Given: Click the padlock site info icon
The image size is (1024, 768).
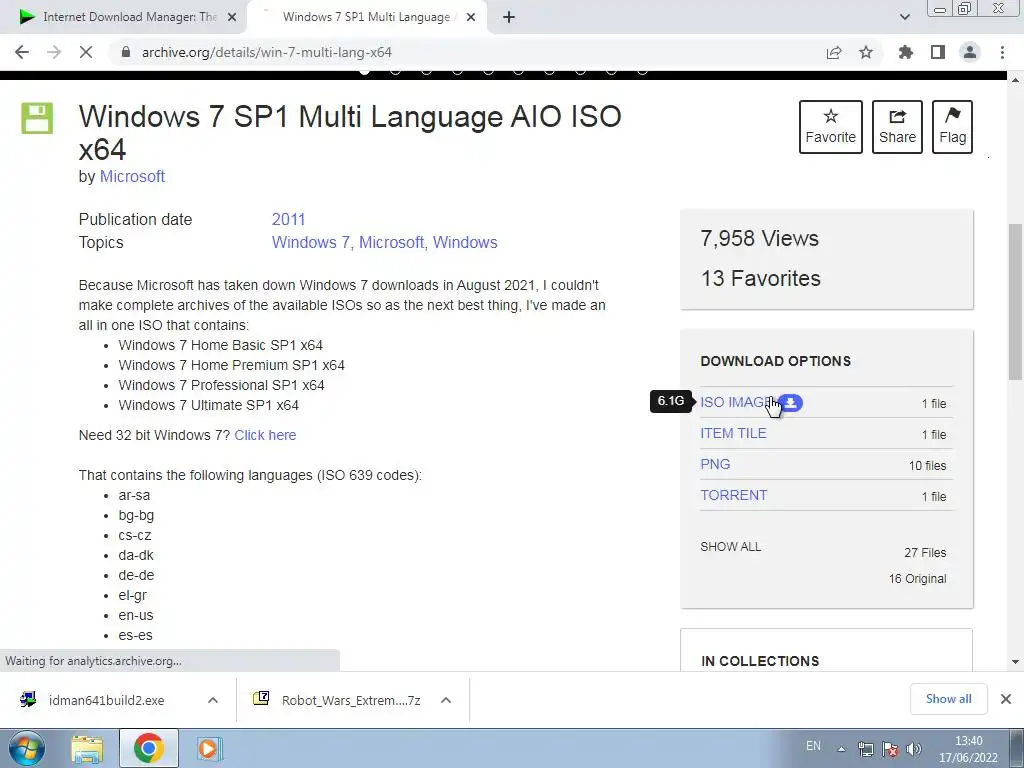Looking at the screenshot, I should coord(126,52).
